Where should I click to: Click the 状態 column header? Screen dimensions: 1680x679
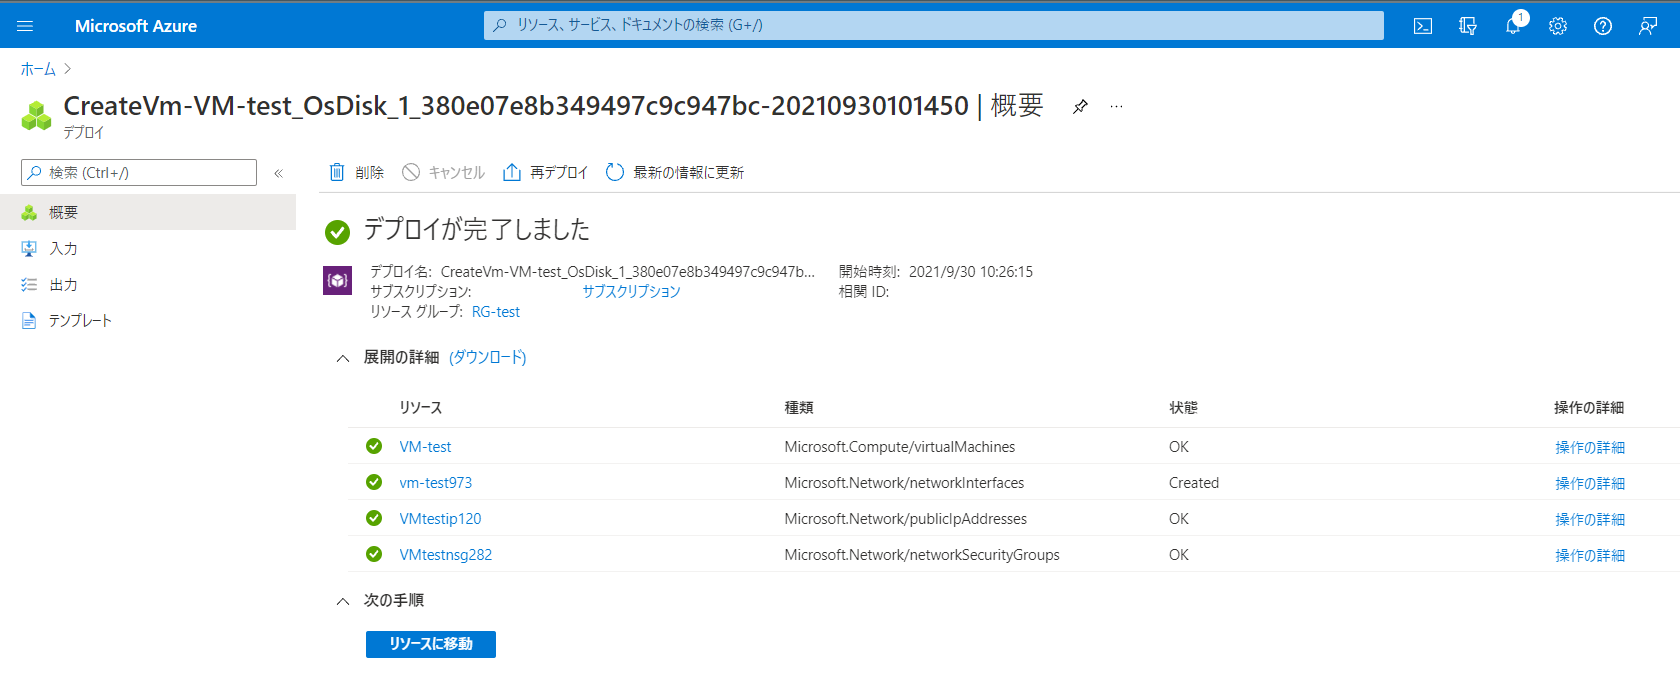1183,408
